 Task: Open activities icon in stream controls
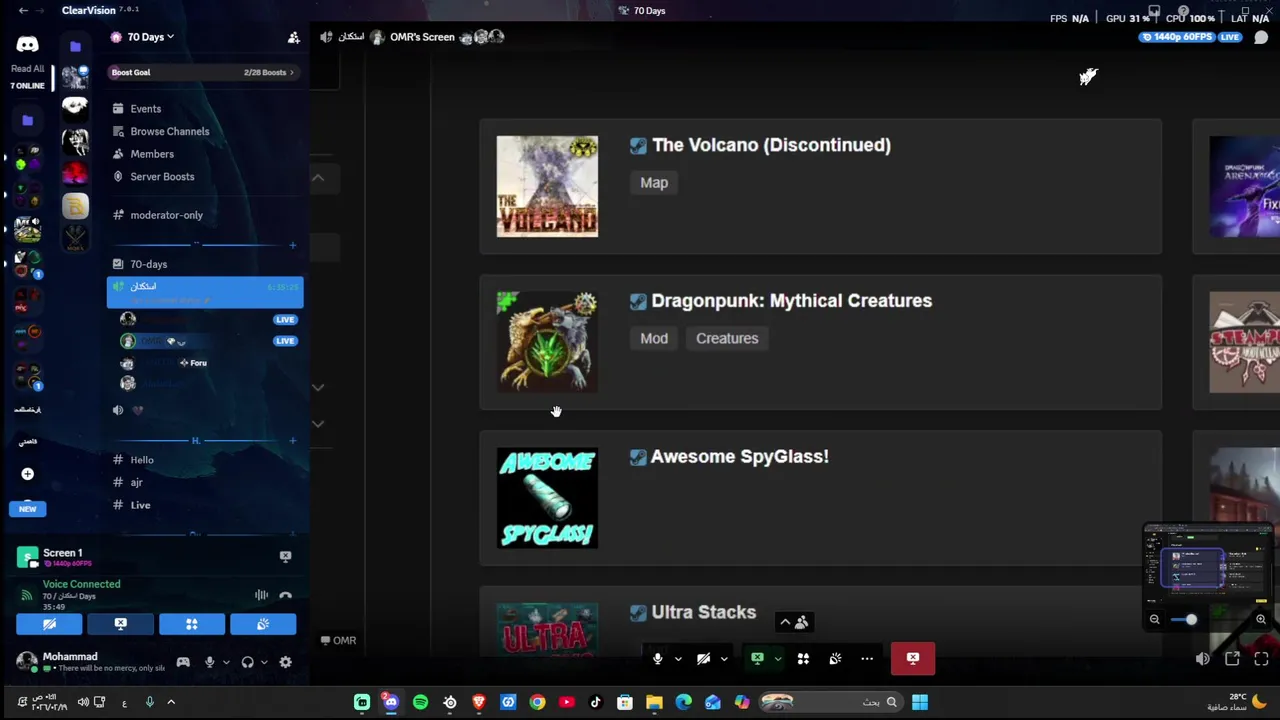(x=803, y=659)
